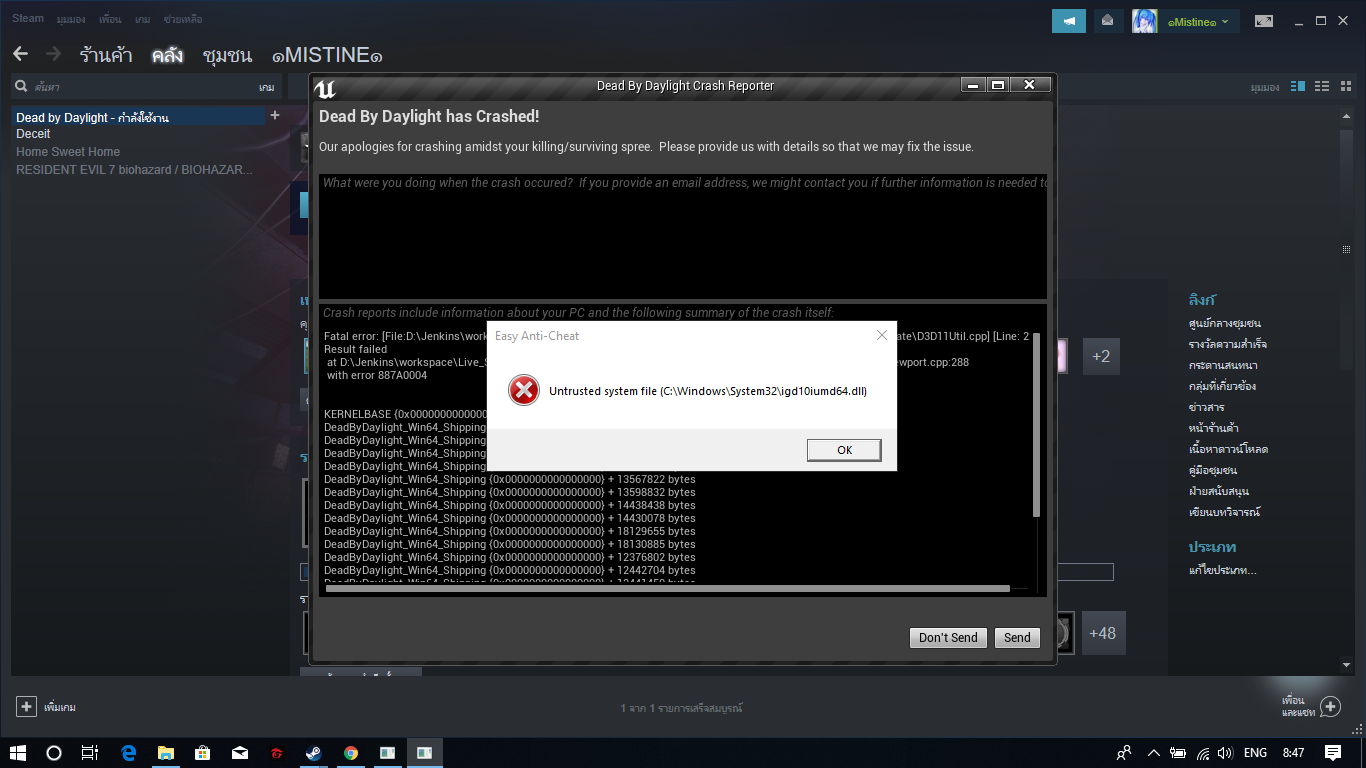Image resolution: width=1366 pixels, height=768 pixels.
Task: Open the MISTINE profile tab
Action: [x=327, y=56]
